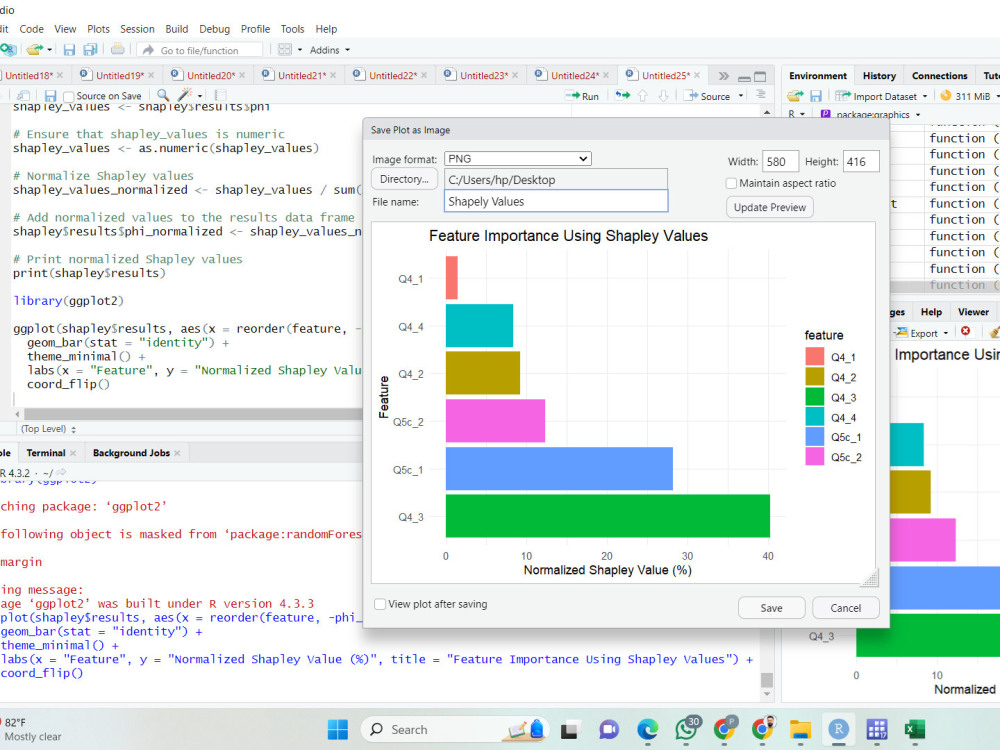Click the print icon in main toolbar
Image resolution: width=1000 pixels, height=750 pixels.
[x=117, y=49]
